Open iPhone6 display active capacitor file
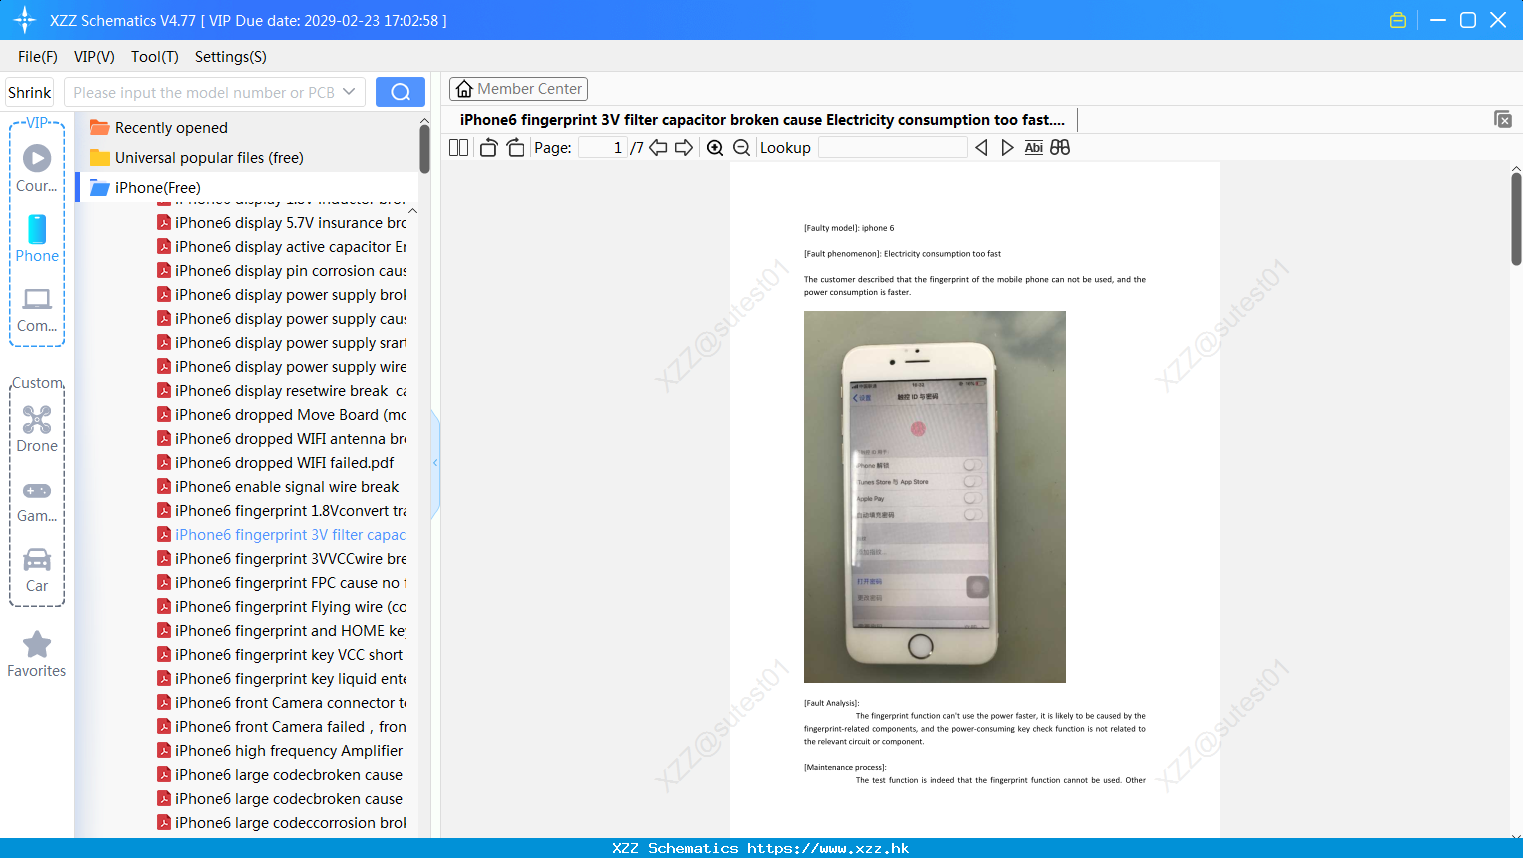Viewport: 1523px width, 858px height. tap(282, 247)
